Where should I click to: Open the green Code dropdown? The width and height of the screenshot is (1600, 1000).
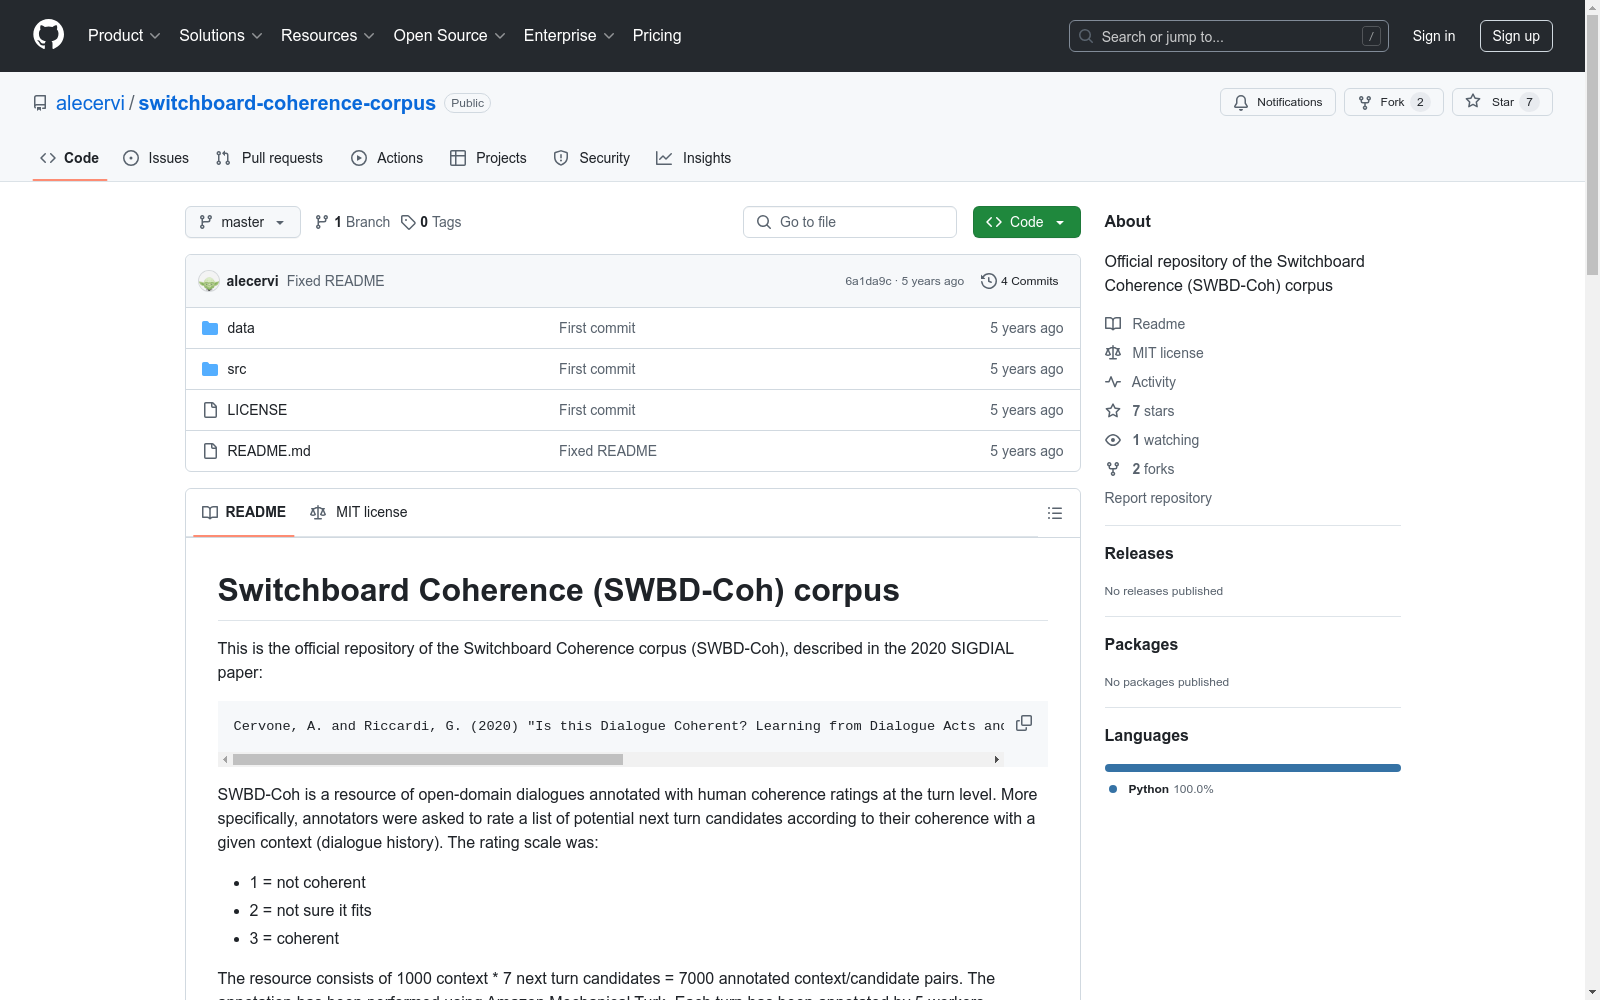[x=1026, y=222]
